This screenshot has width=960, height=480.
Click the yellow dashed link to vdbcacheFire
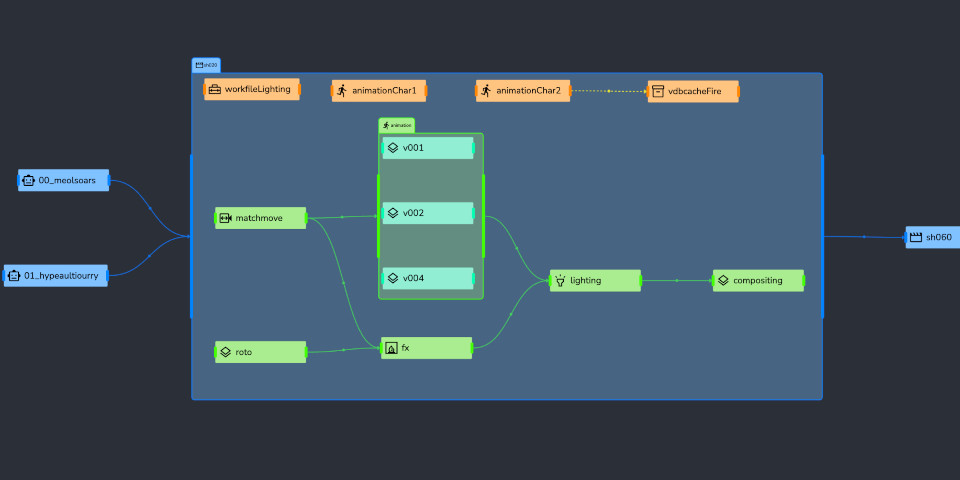pyautogui.click(x=609, y=91)
